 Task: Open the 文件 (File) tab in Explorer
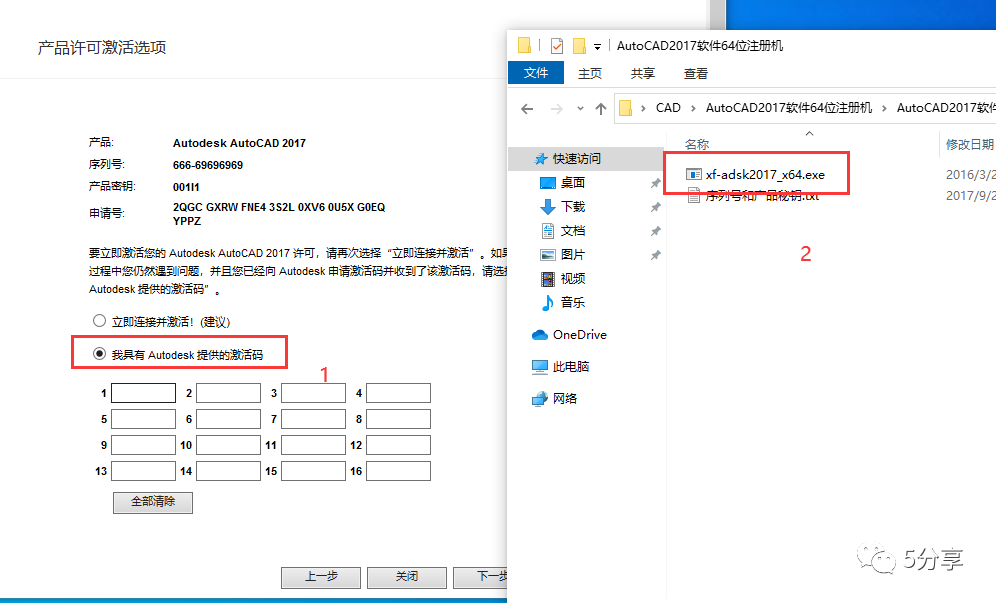(536, 73)
